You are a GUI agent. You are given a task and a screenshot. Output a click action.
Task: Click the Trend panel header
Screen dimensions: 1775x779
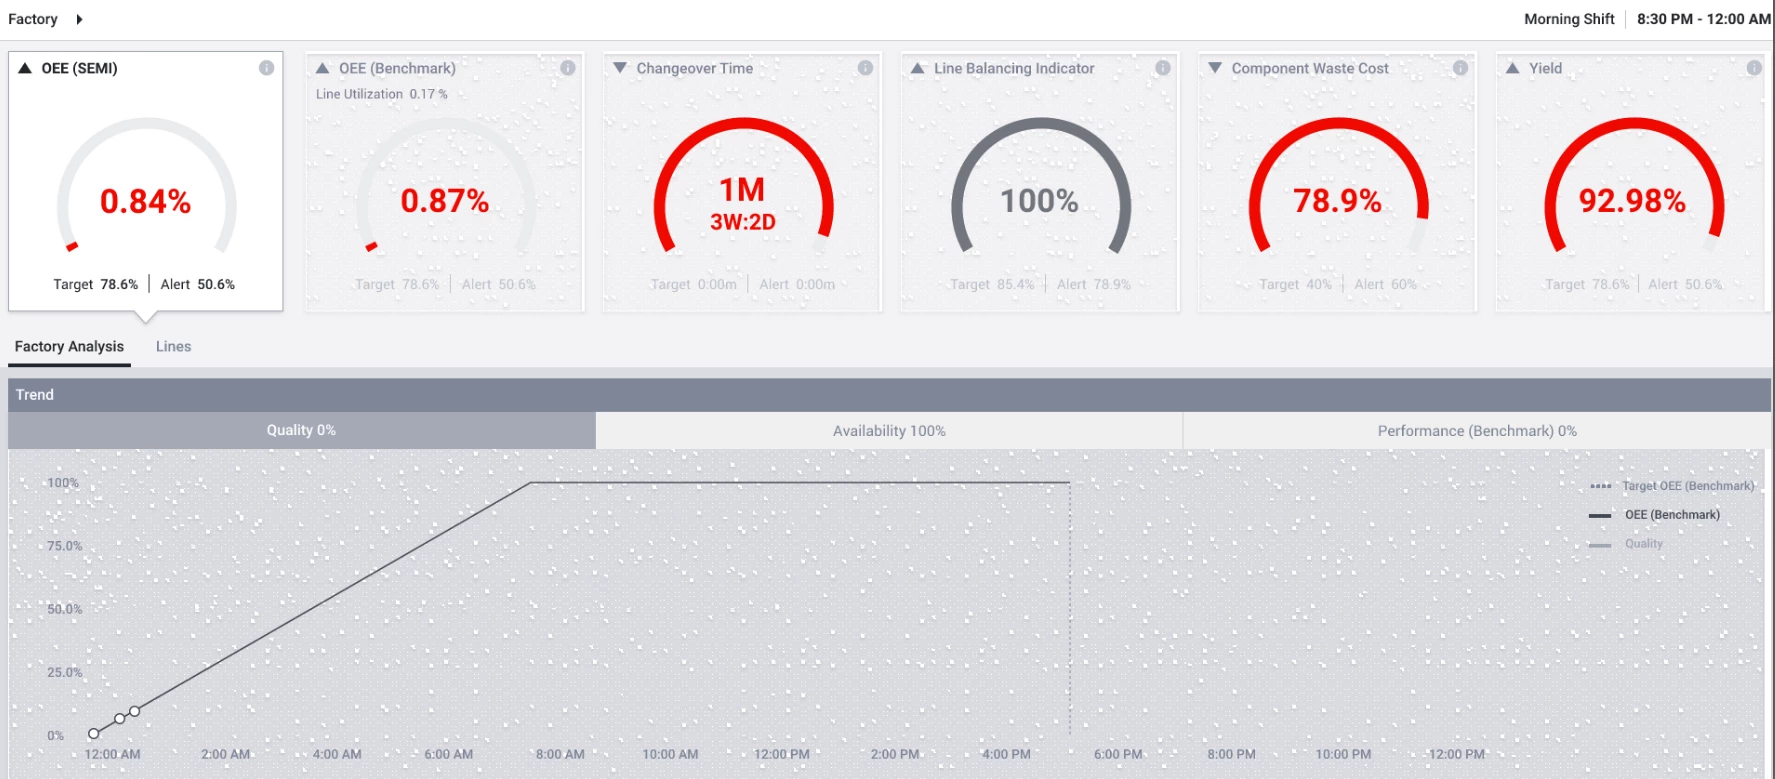tap(889, 395)
